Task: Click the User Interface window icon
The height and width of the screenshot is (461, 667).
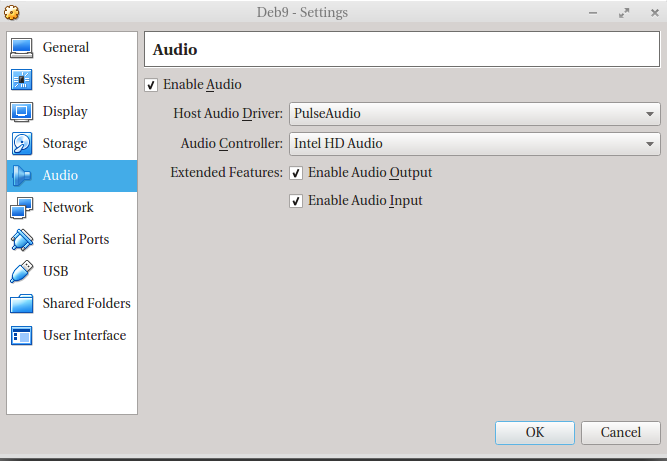Action: (x=22, y=336)
